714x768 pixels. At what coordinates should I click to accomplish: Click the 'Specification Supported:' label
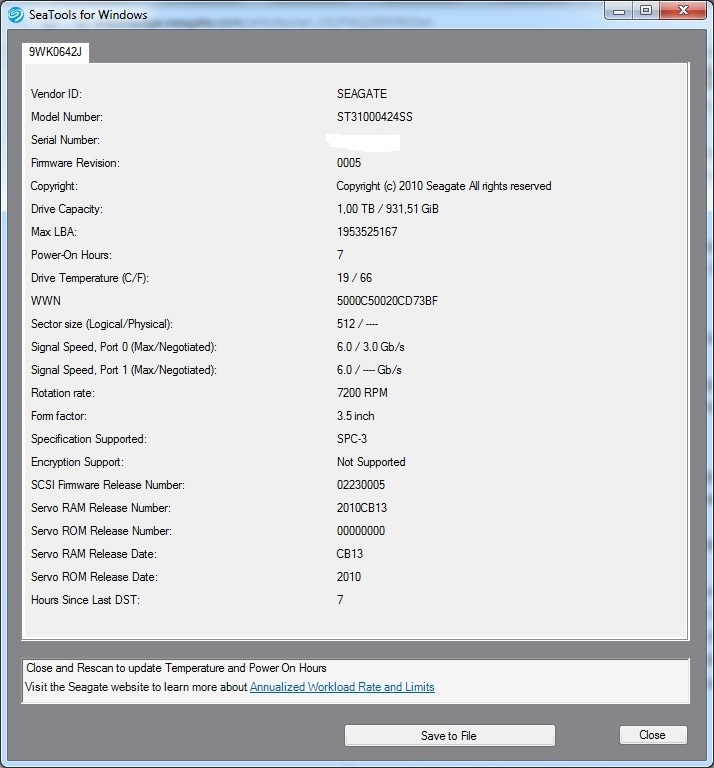point(89,439)
